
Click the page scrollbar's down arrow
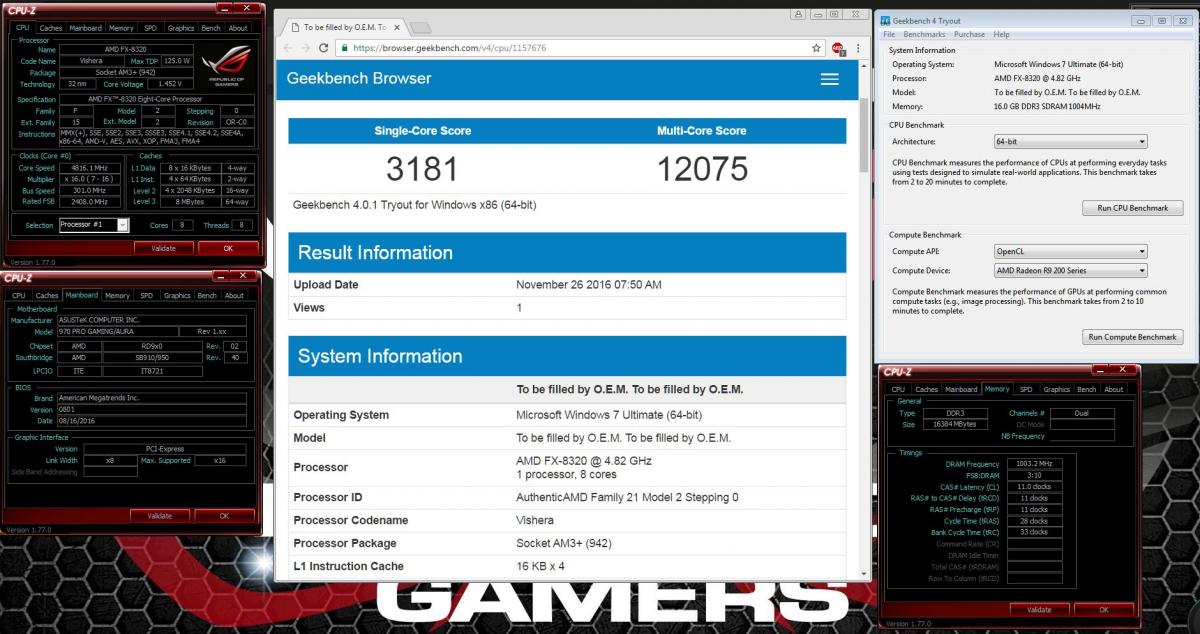866,572
